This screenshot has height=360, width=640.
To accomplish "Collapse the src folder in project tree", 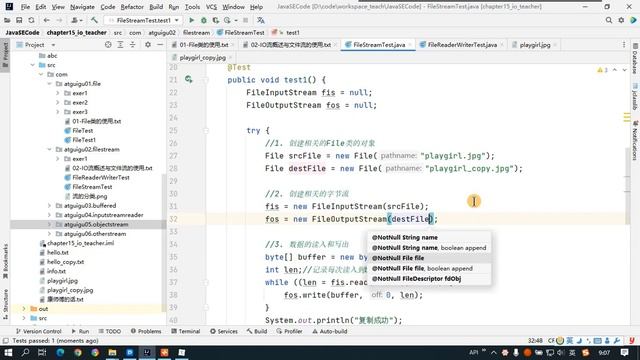I will pyautogui.click(x=33, y=65).
